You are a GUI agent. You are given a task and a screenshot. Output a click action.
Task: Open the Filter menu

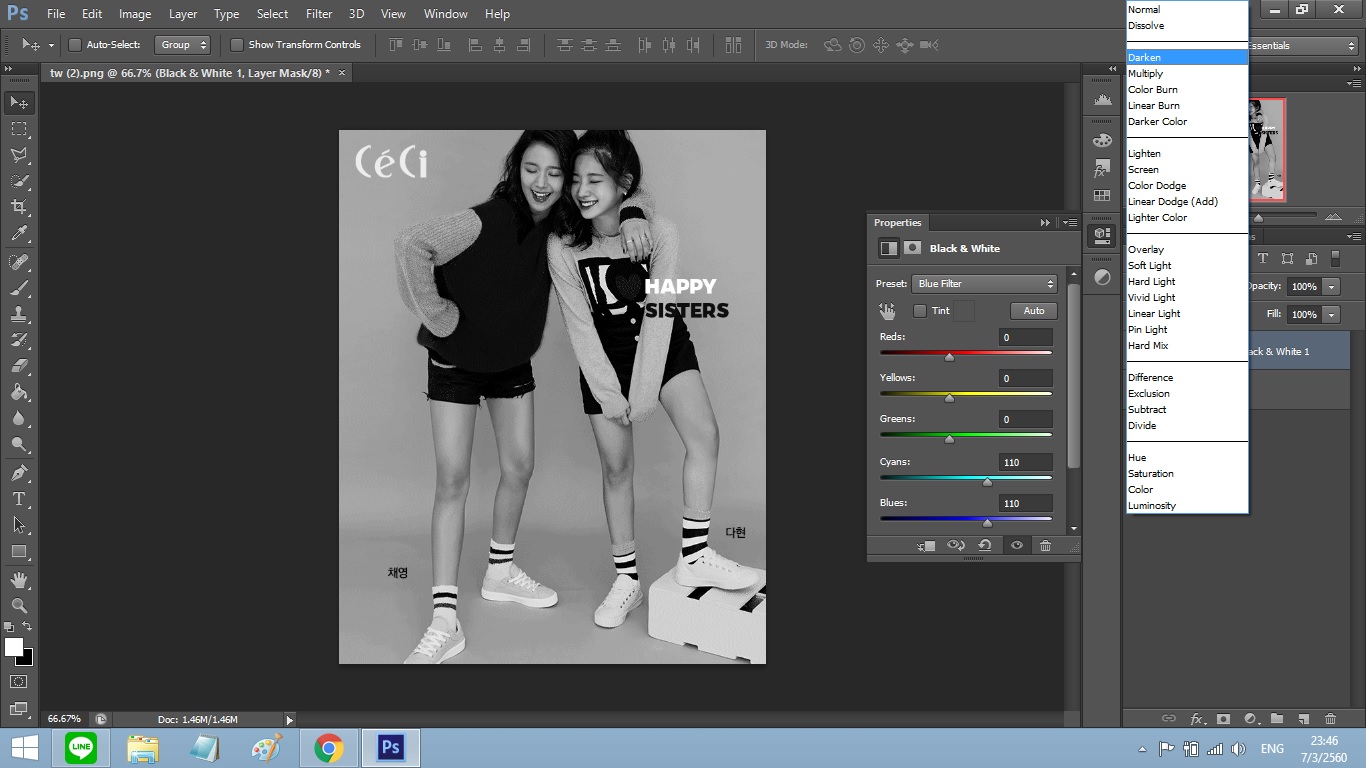[x=319, y=14]
